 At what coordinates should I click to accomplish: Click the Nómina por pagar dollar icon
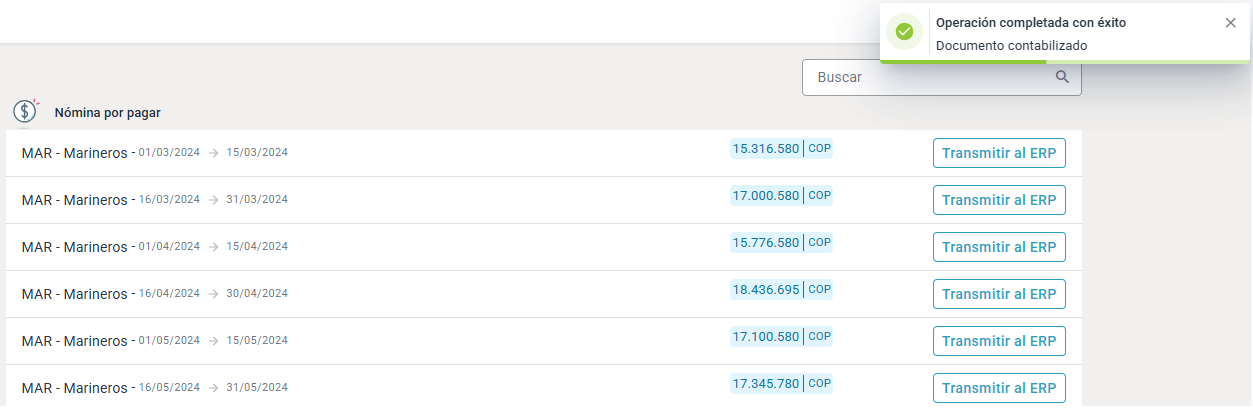pyautogui.click(x=25, y=111)
